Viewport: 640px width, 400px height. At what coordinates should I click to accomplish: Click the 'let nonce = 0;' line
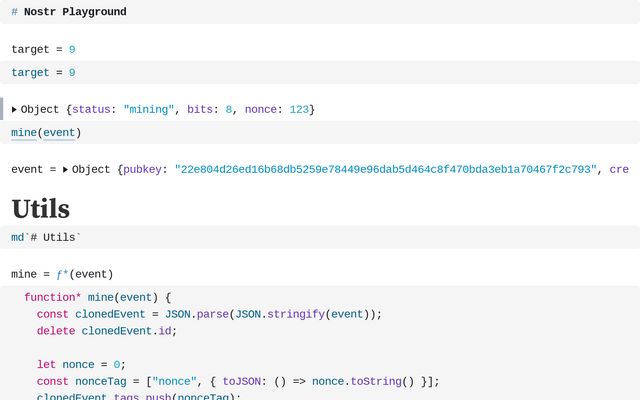click(x=80, y=365)
